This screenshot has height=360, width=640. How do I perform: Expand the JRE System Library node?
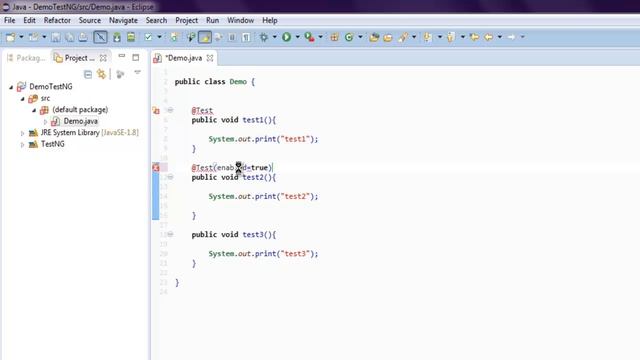click(x=22, y=133)
